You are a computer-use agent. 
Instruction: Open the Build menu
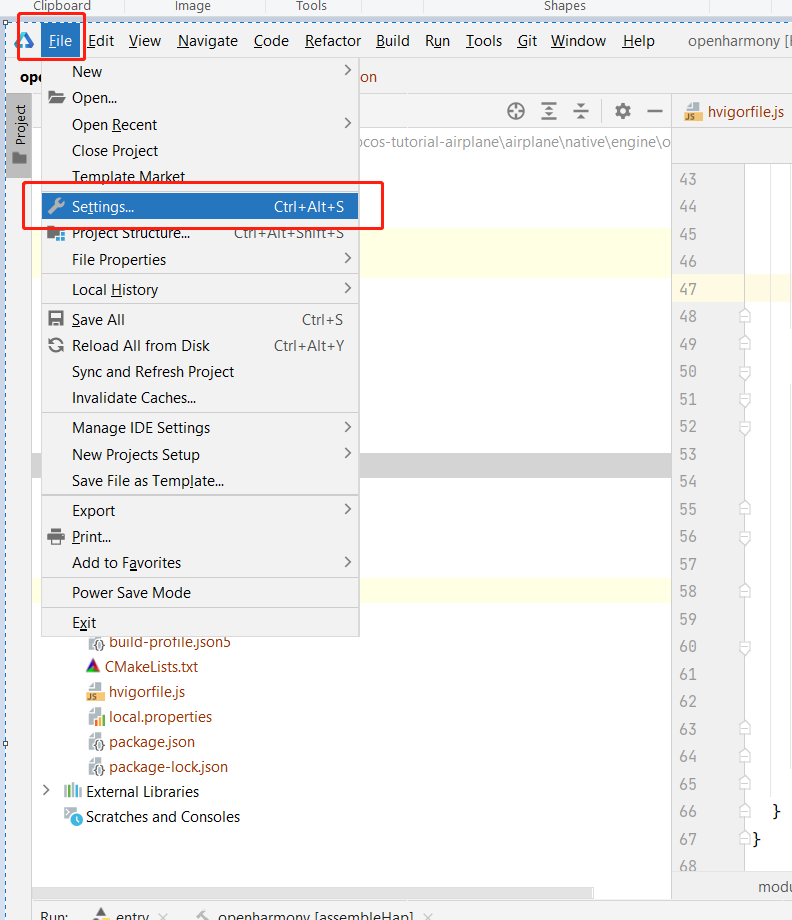(392, 40)
